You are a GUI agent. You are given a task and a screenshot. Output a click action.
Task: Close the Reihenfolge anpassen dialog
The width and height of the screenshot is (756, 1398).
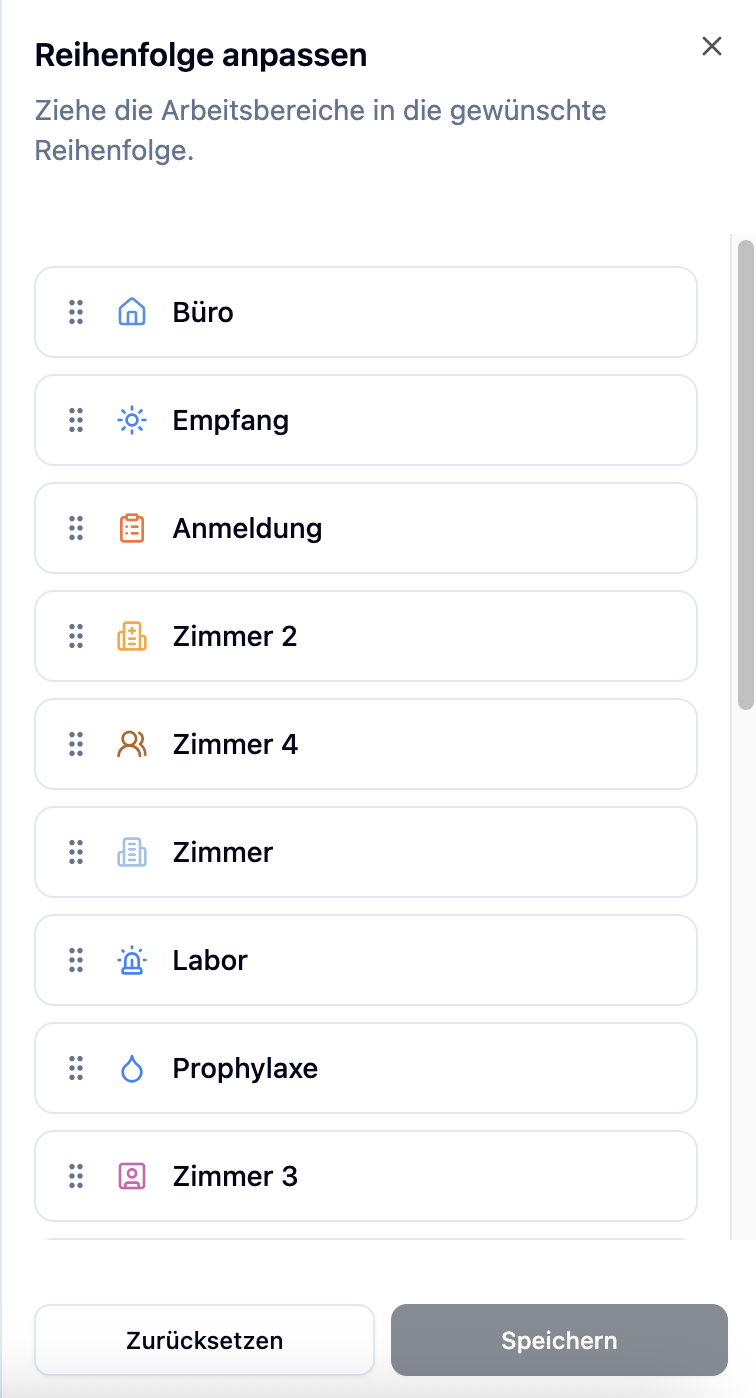click(712, 46)
